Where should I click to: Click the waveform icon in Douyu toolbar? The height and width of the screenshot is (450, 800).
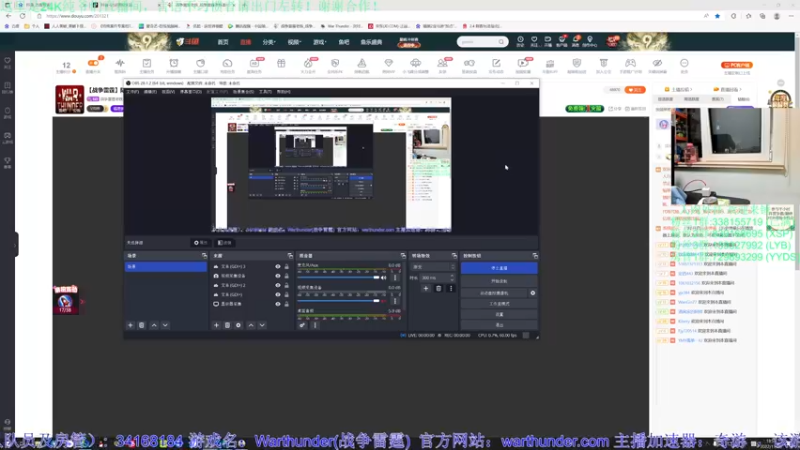(x=120, y=63)
